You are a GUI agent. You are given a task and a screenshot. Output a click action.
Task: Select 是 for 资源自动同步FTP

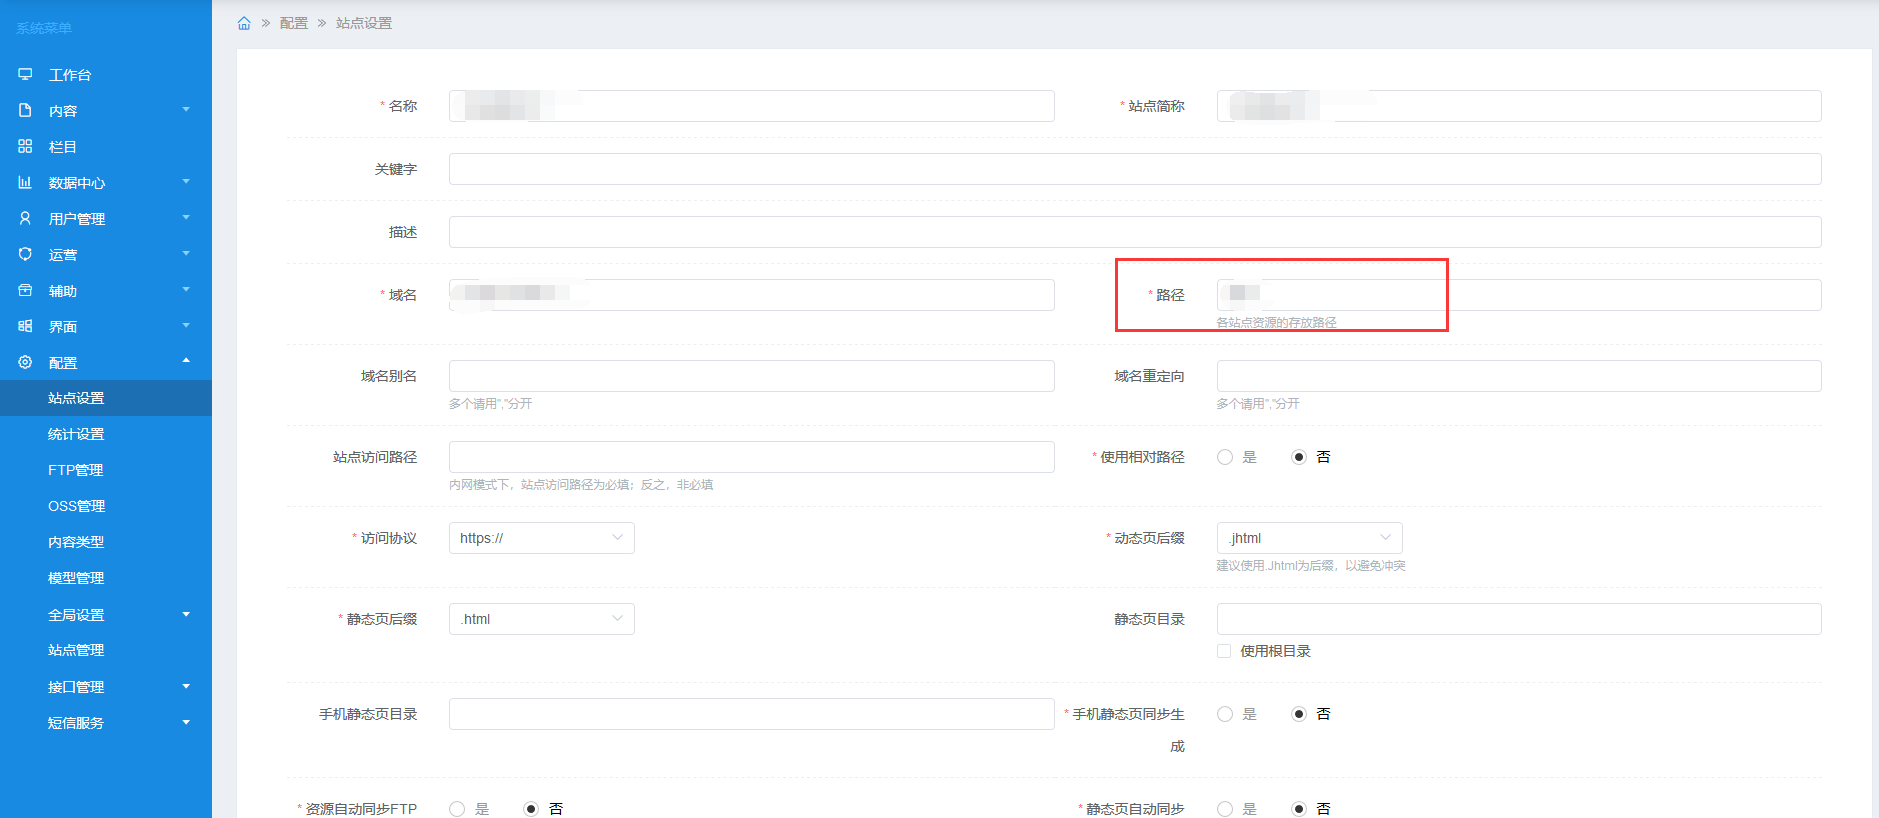(x=457, y=809)
